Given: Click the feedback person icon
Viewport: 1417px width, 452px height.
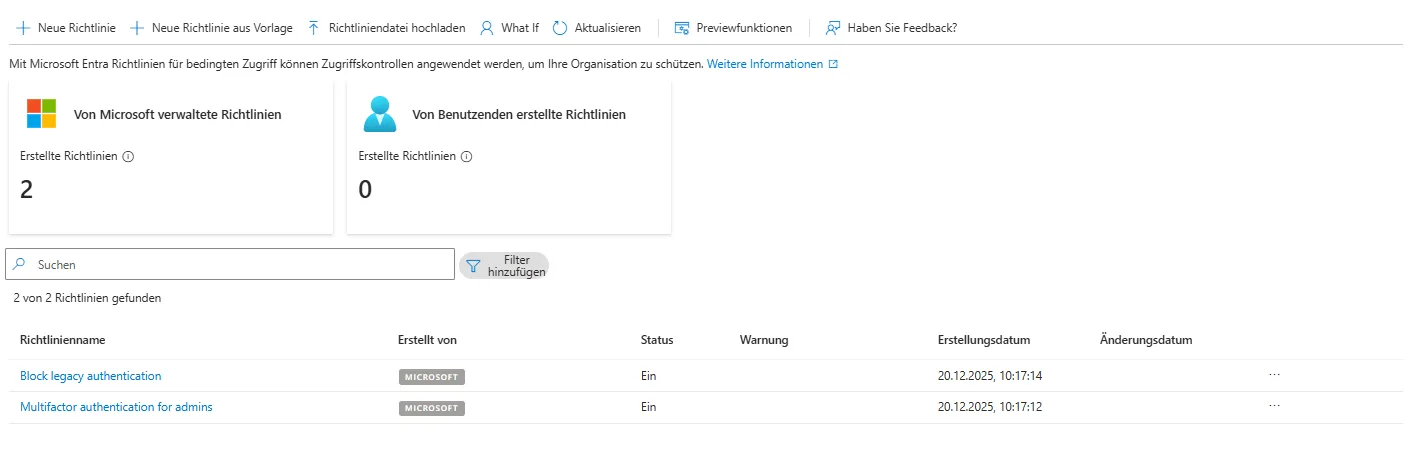Looking at the screenshot, I should [x=832, y=28].
